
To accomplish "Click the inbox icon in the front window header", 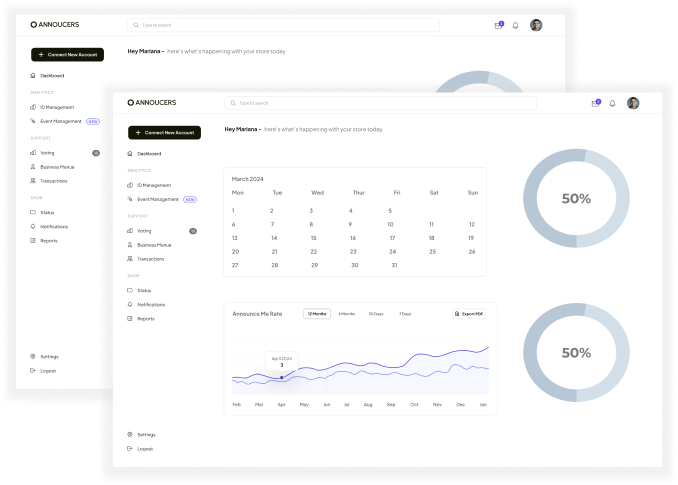I will pyautogui.click(x=596, y=103).
